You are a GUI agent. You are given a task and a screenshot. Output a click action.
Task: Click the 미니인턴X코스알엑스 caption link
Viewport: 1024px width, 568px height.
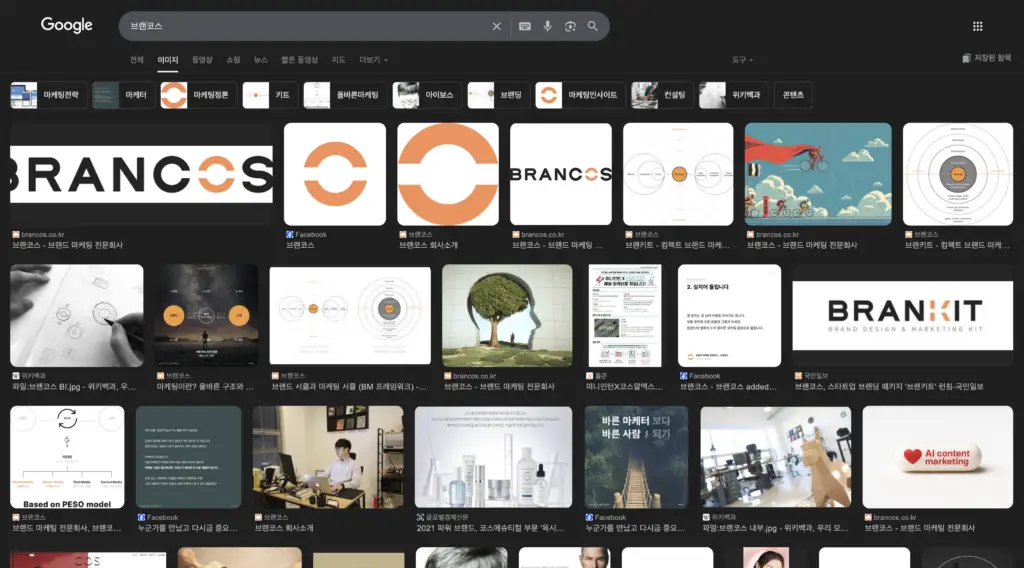tap(626, 387)
